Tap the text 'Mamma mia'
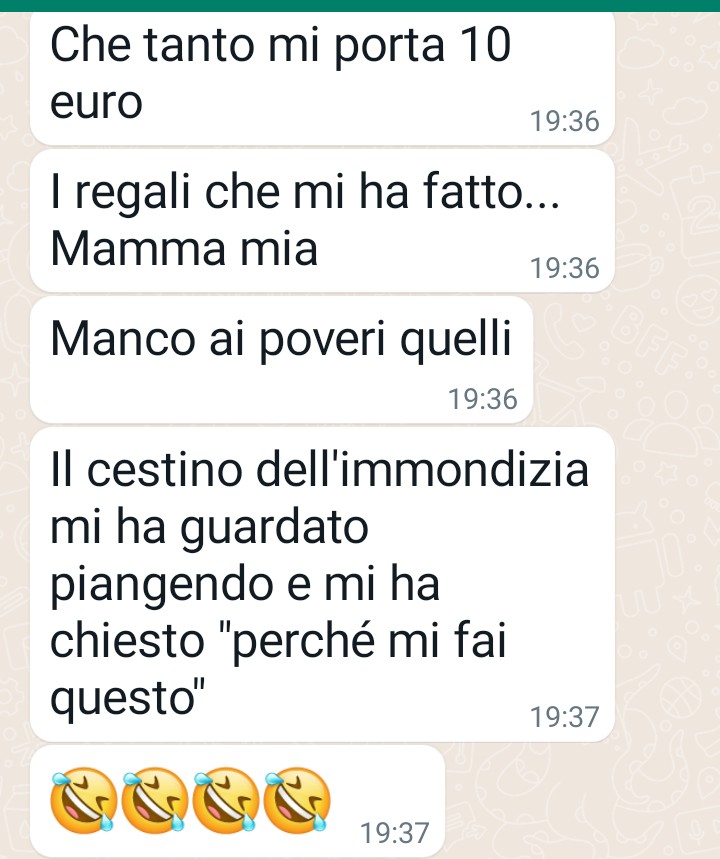Screen dimensions: 720x859 tap(184, 249)
